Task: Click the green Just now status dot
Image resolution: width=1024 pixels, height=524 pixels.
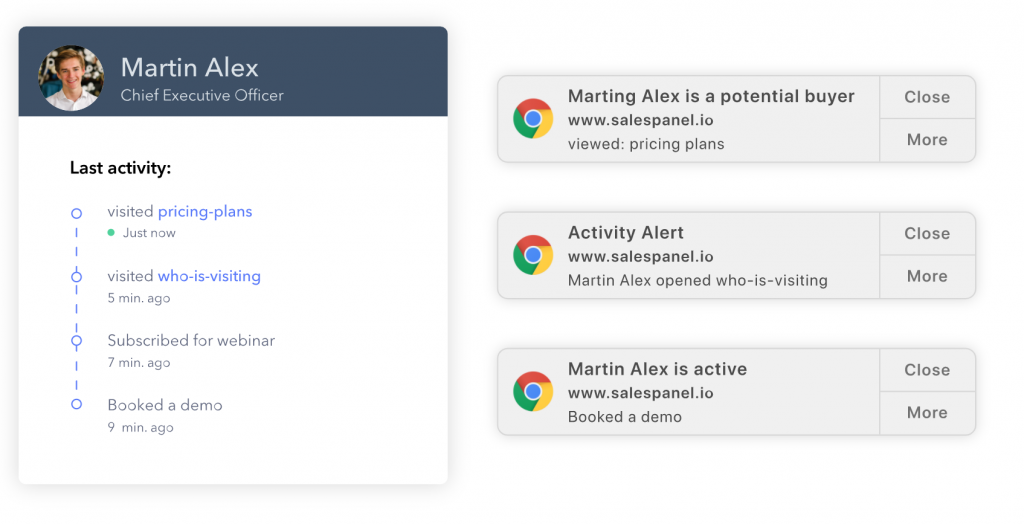Action: (112, 233)
